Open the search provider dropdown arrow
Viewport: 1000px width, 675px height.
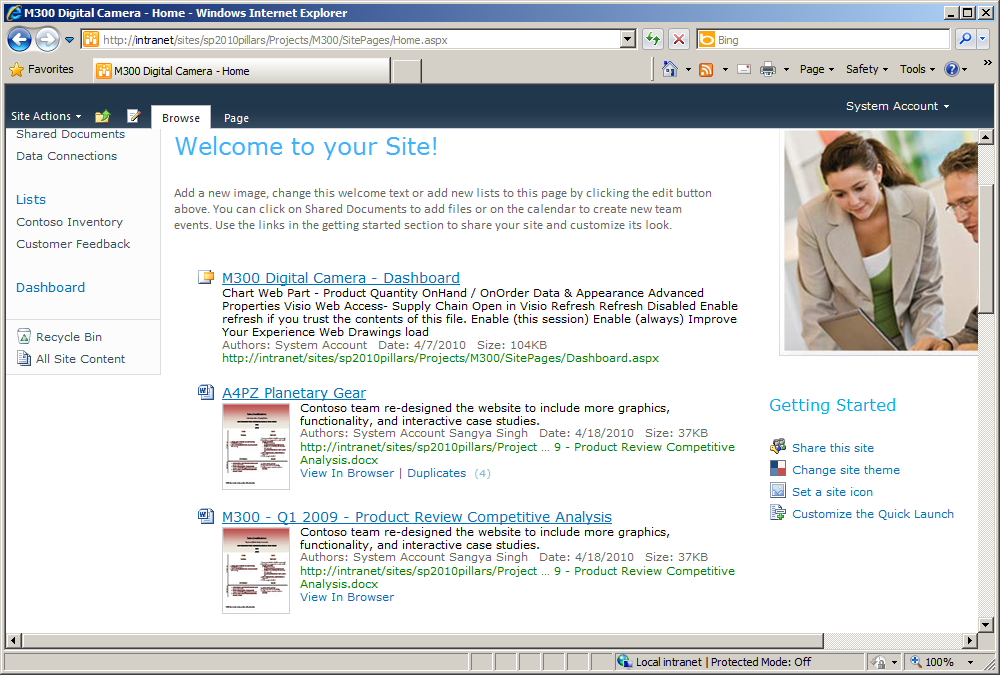click(x=983, y=40)
